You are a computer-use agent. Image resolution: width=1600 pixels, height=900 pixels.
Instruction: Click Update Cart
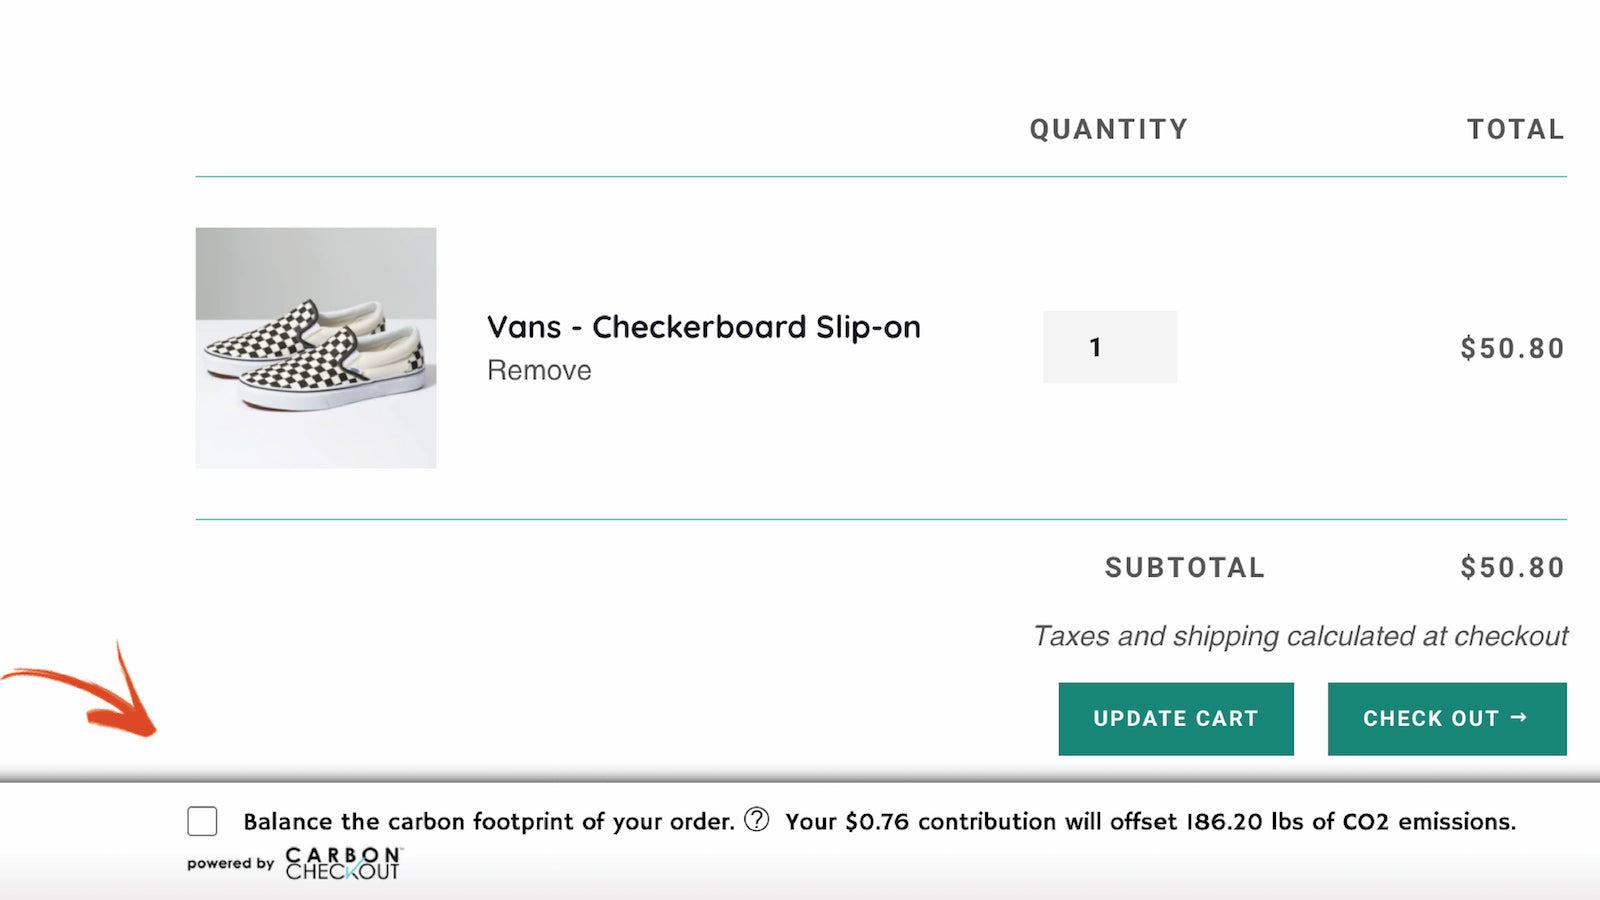(1175, 718)
